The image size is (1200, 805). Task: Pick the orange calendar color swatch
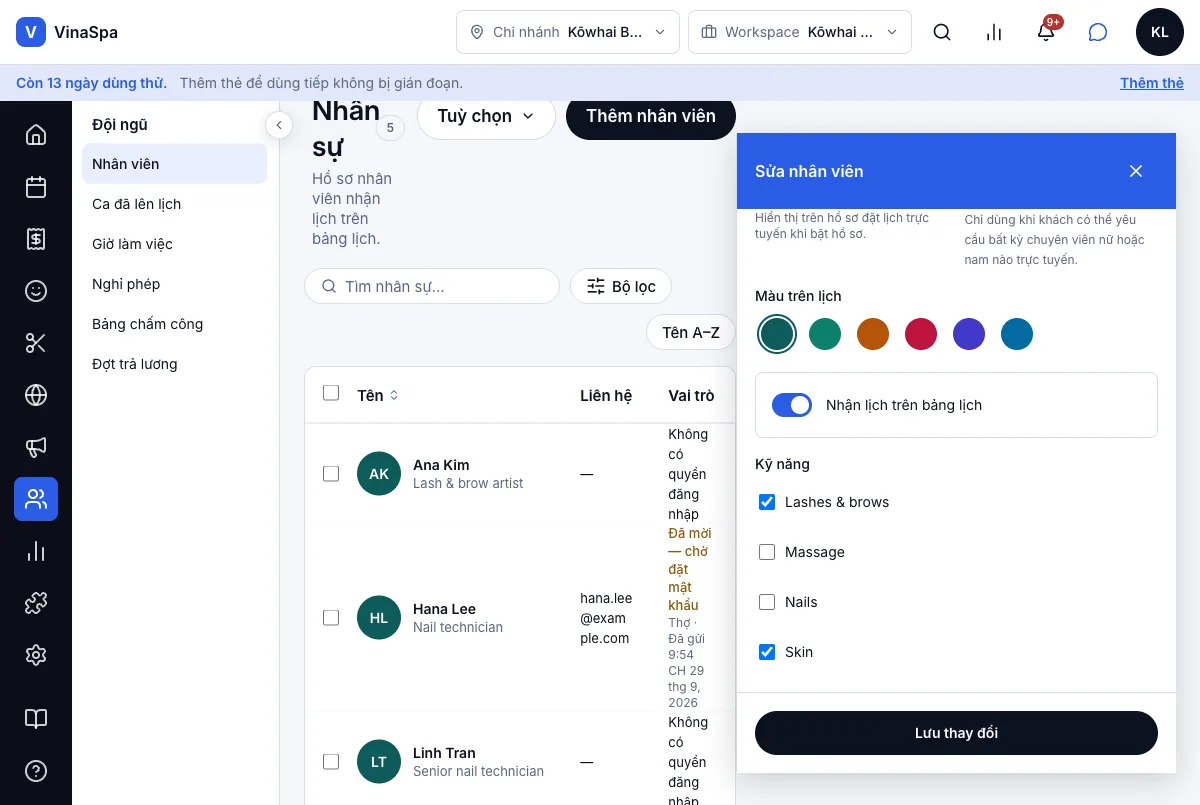(873, 334)
